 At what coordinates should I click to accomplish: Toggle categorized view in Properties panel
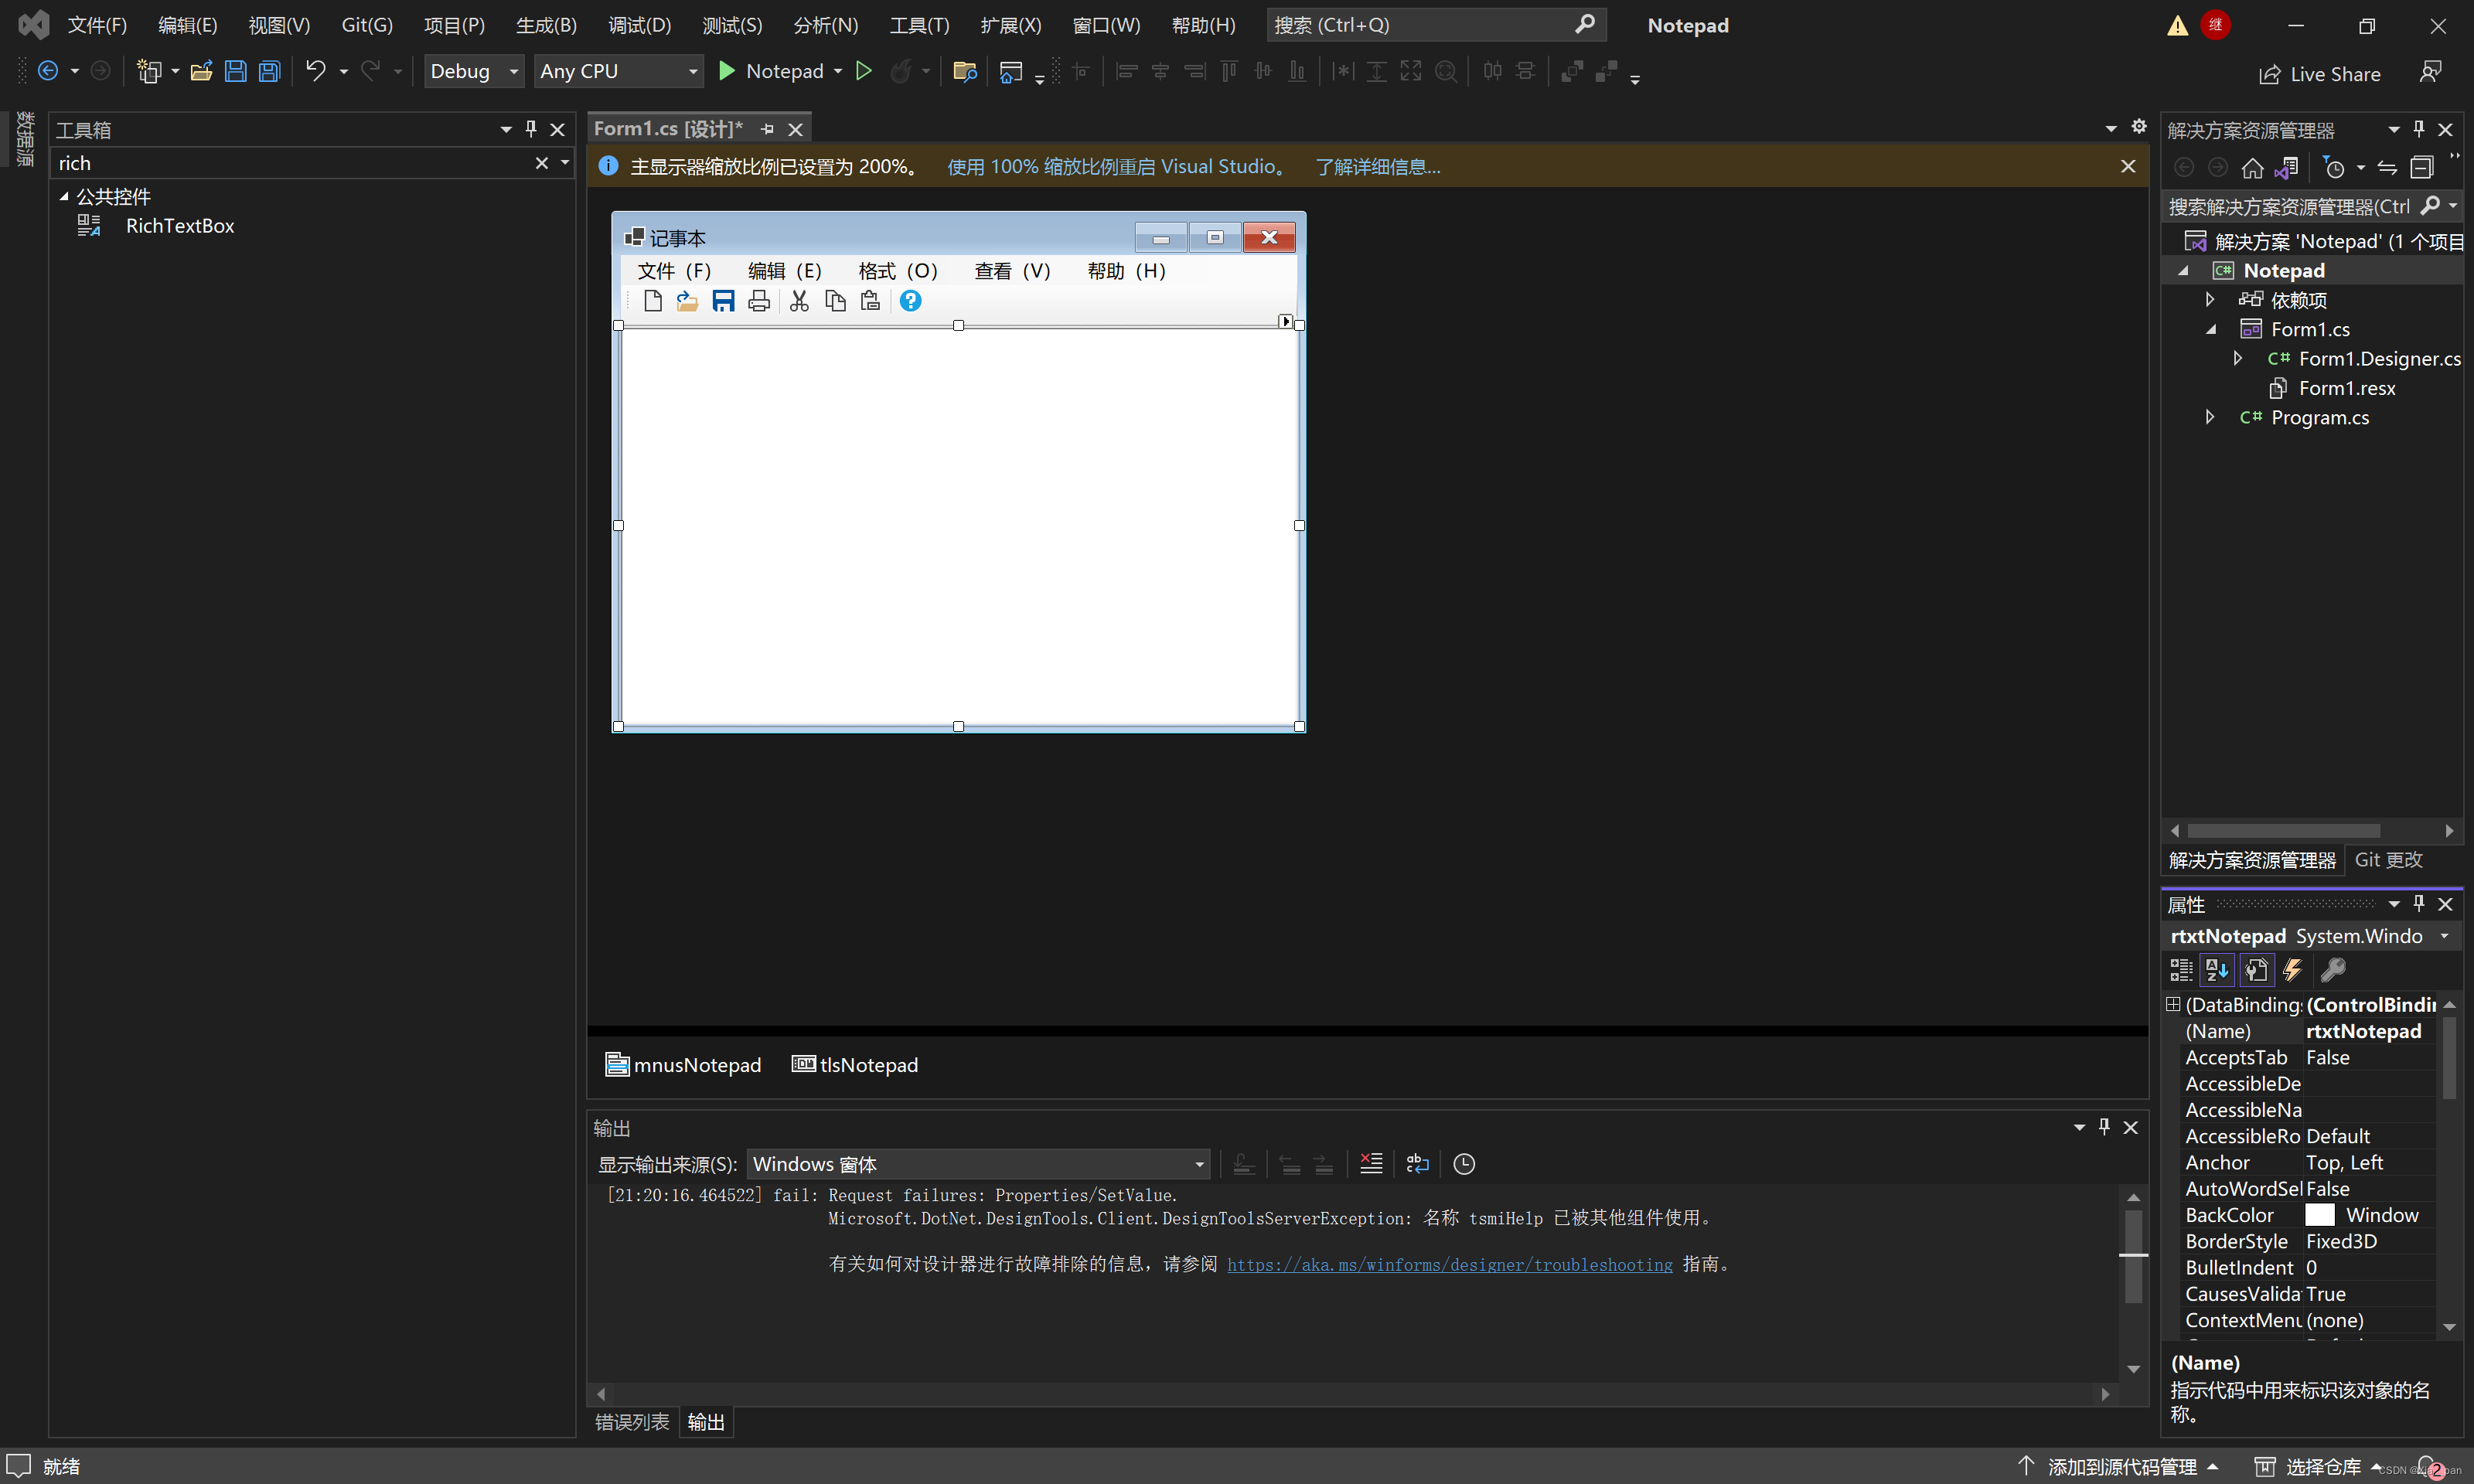[2181, 969]
